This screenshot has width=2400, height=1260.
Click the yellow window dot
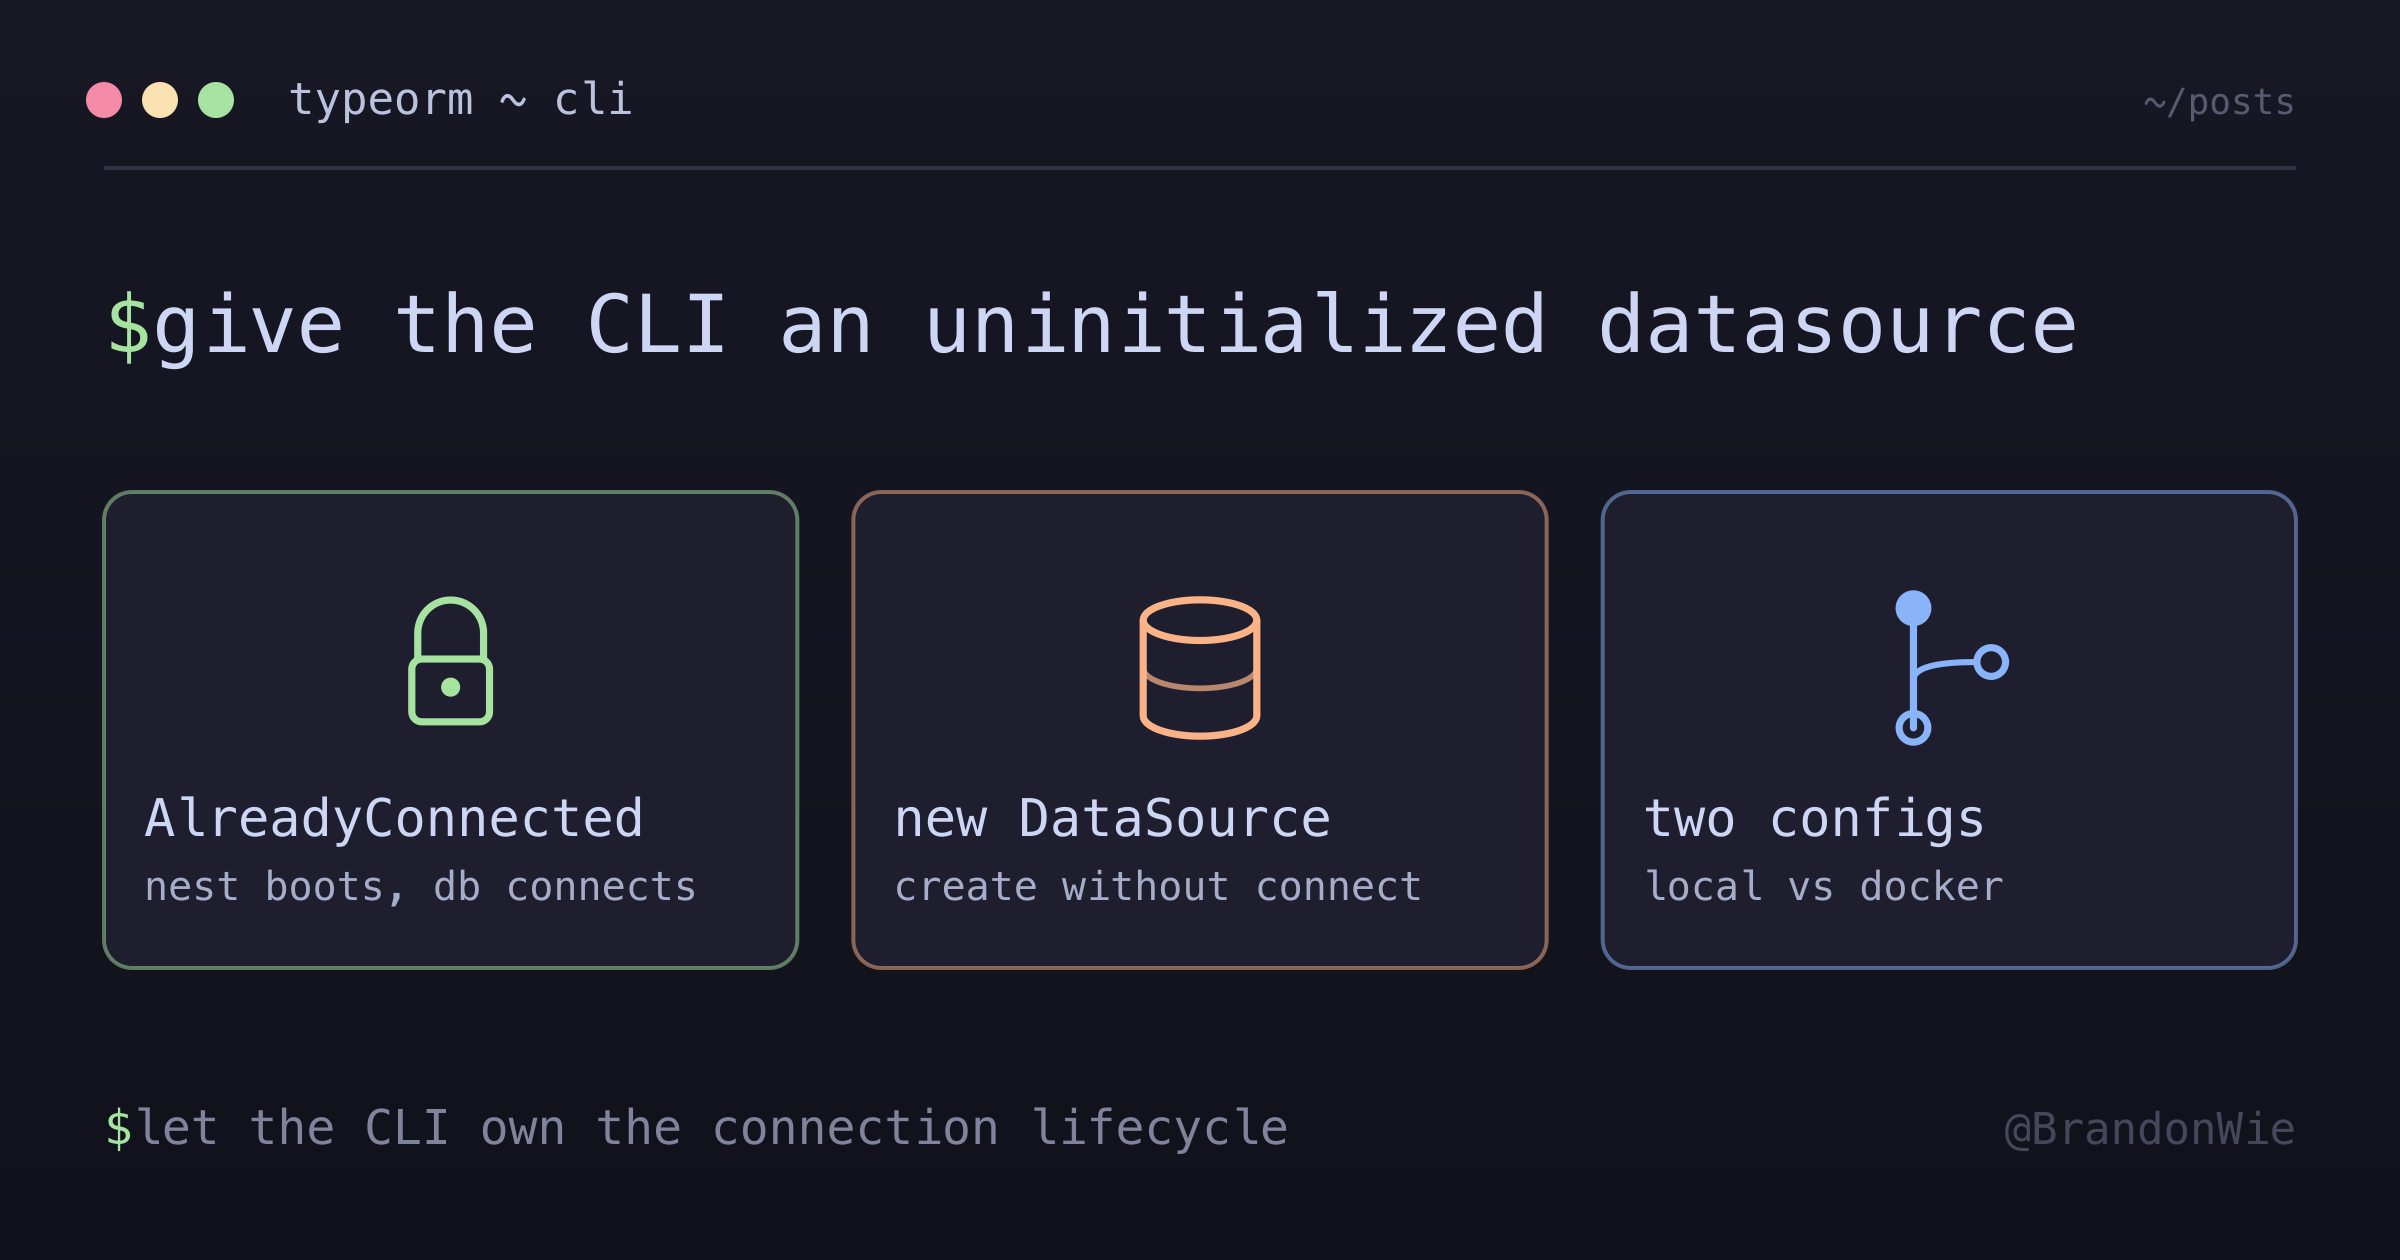(160, 100)
